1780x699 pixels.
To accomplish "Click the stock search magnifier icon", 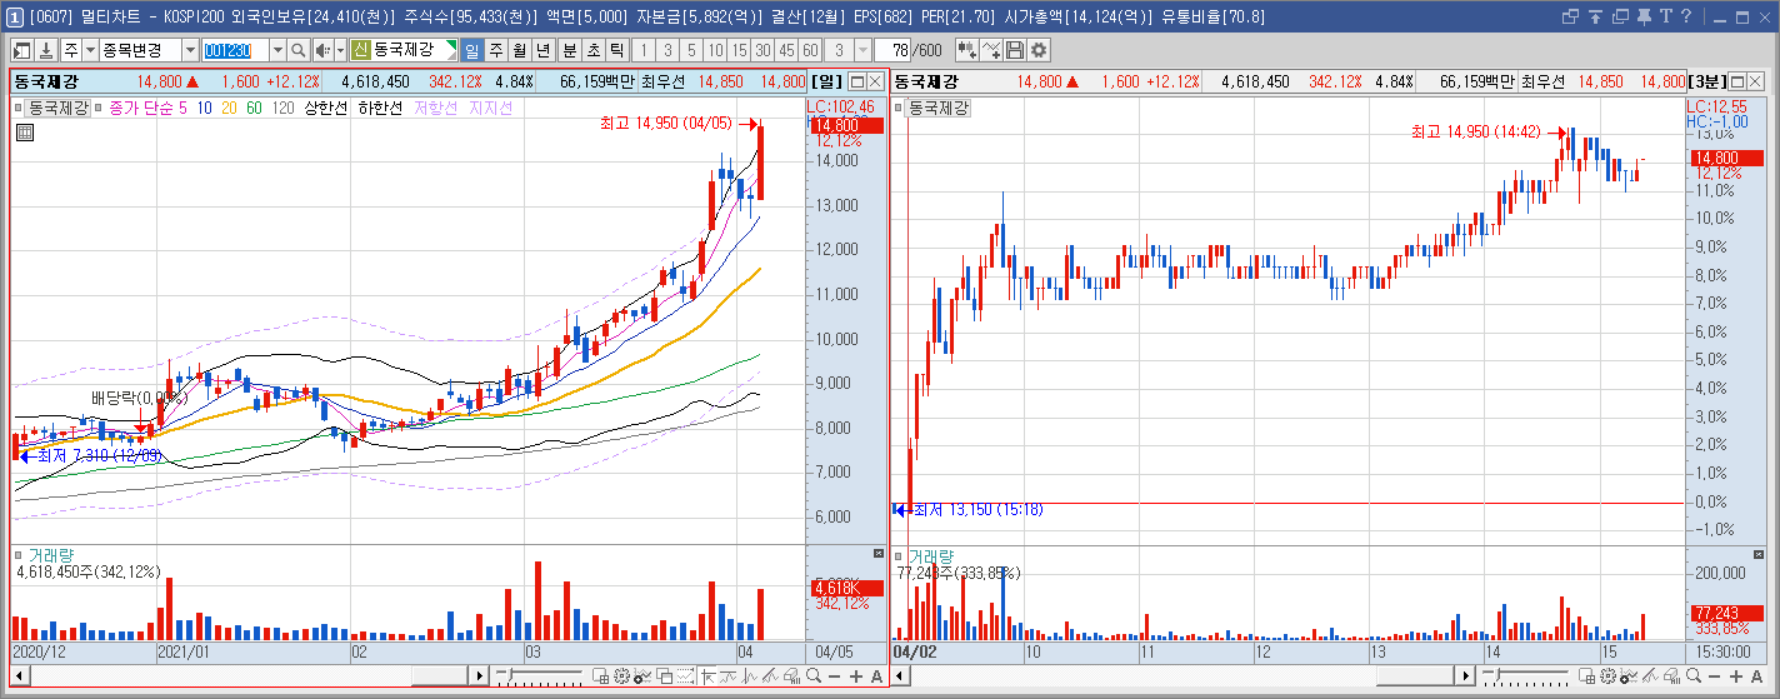I will tap(298, 50).
